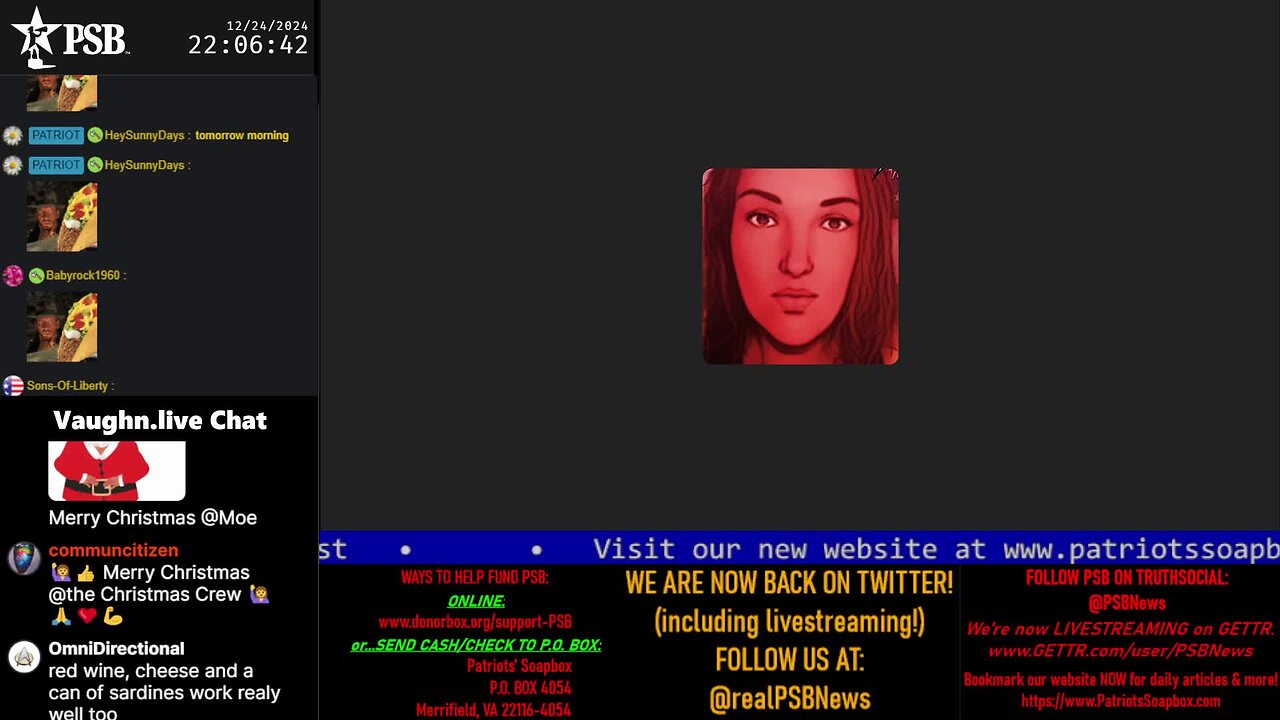Click "We're now LIVESTREAMING on GETTR." text
Screen dimensions: 1280x720
tap(1120, 628)
